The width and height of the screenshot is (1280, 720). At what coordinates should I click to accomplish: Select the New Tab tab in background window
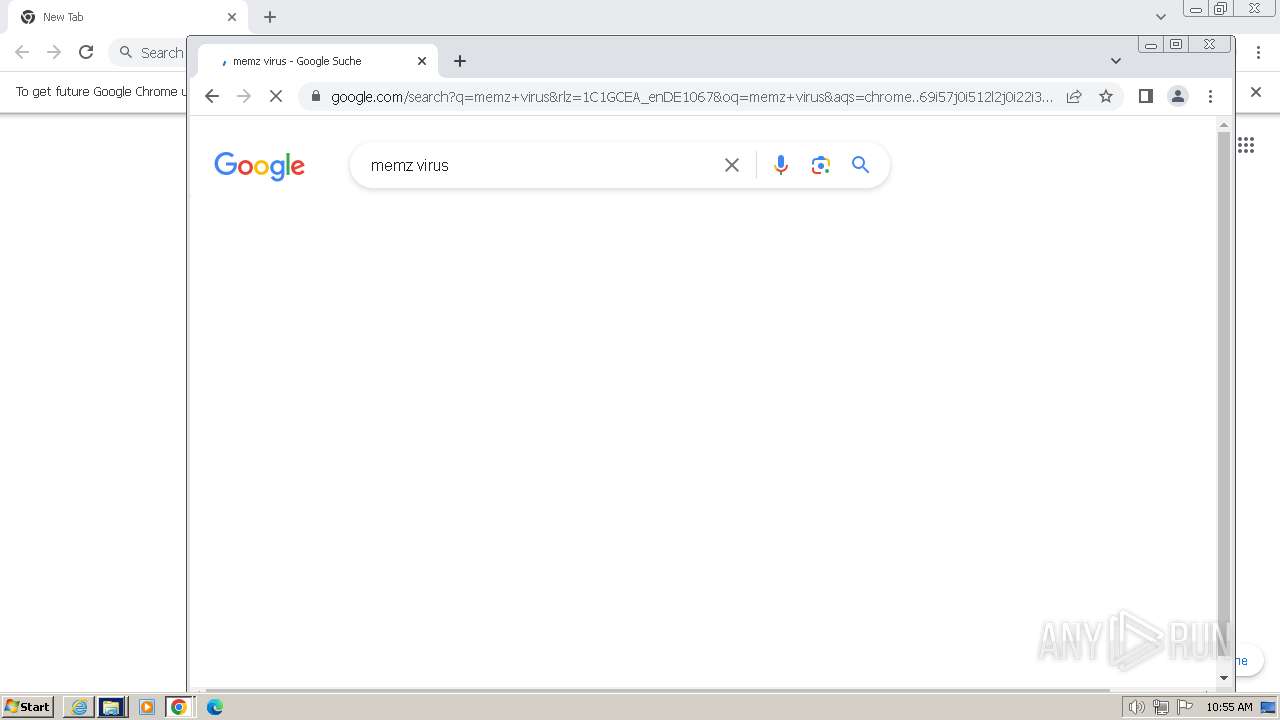click(x=125, y=17)
